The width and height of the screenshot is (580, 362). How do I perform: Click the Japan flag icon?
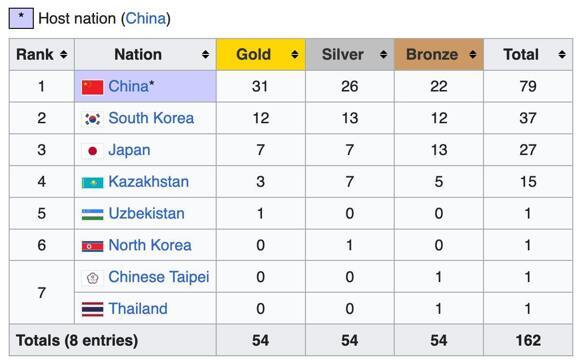[x=92, y=151]
